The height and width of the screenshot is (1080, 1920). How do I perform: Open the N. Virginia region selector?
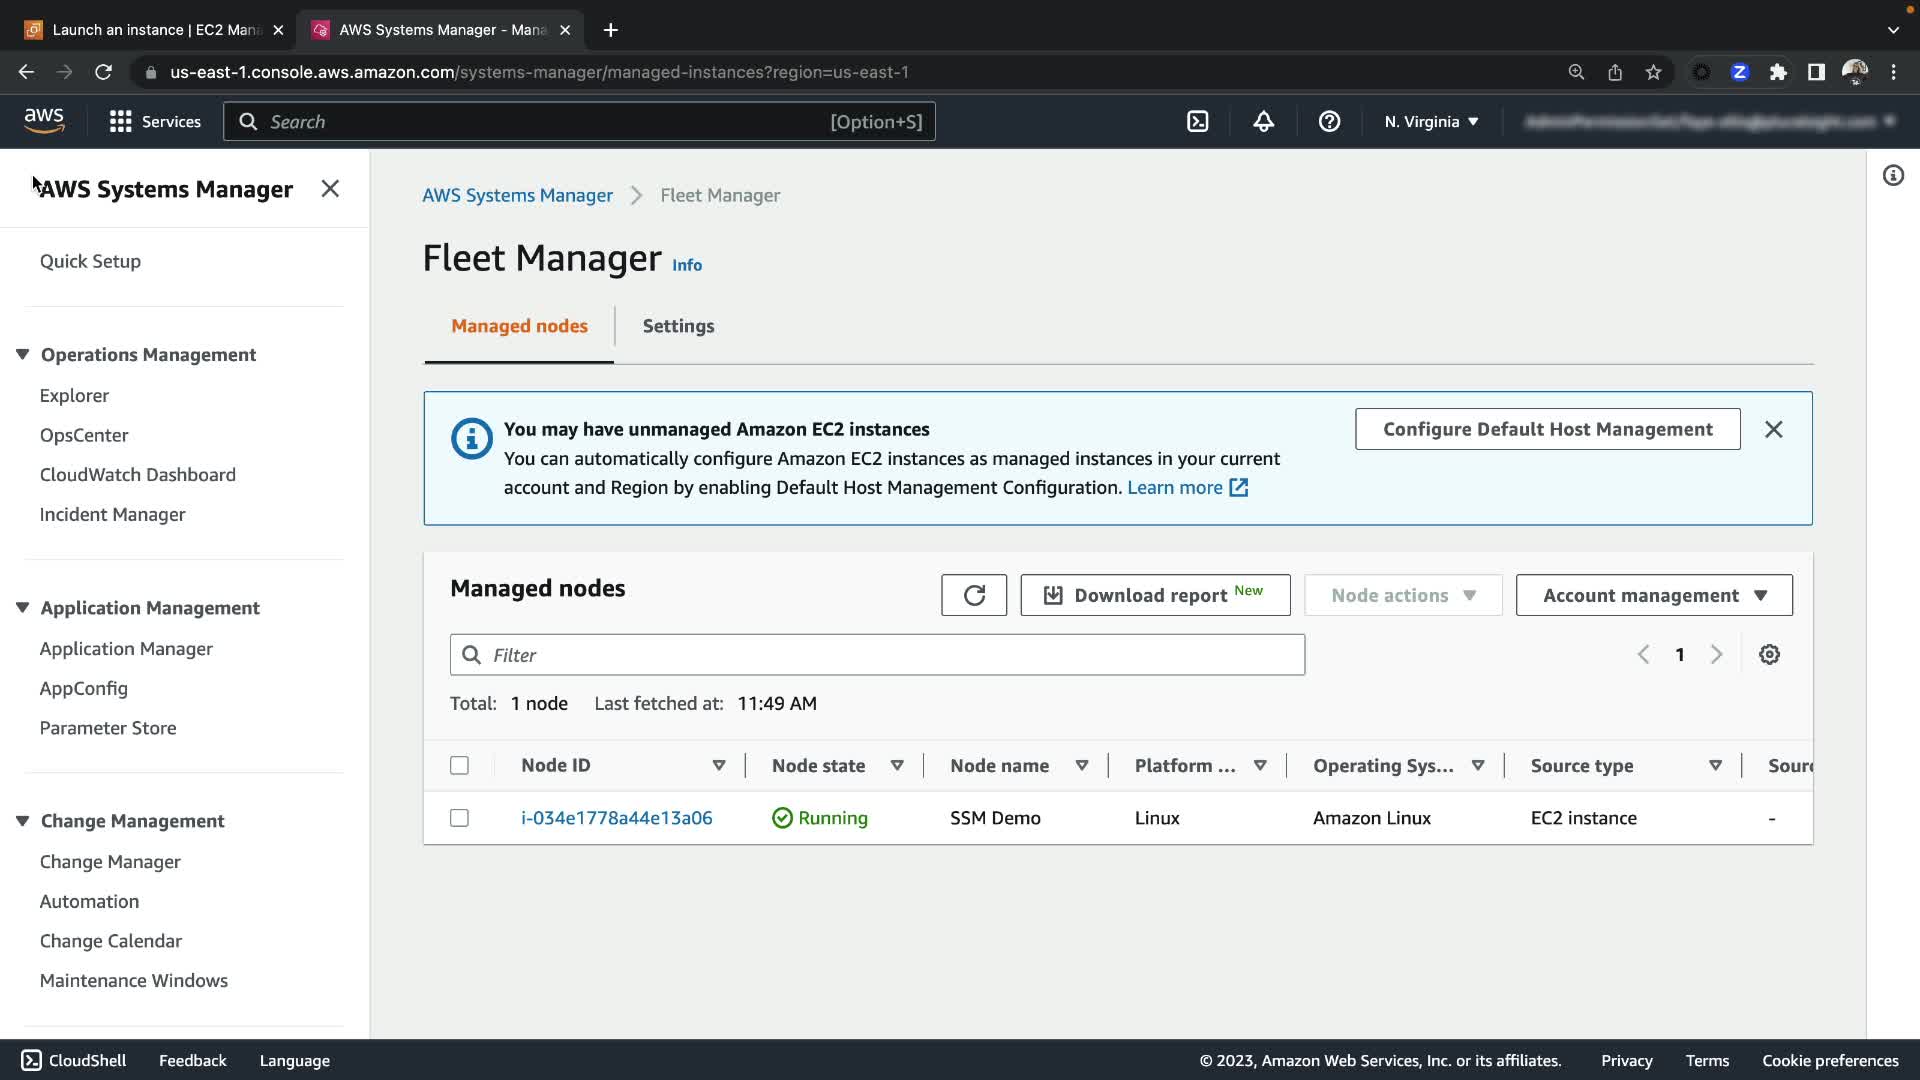(x=1431, y=121)
